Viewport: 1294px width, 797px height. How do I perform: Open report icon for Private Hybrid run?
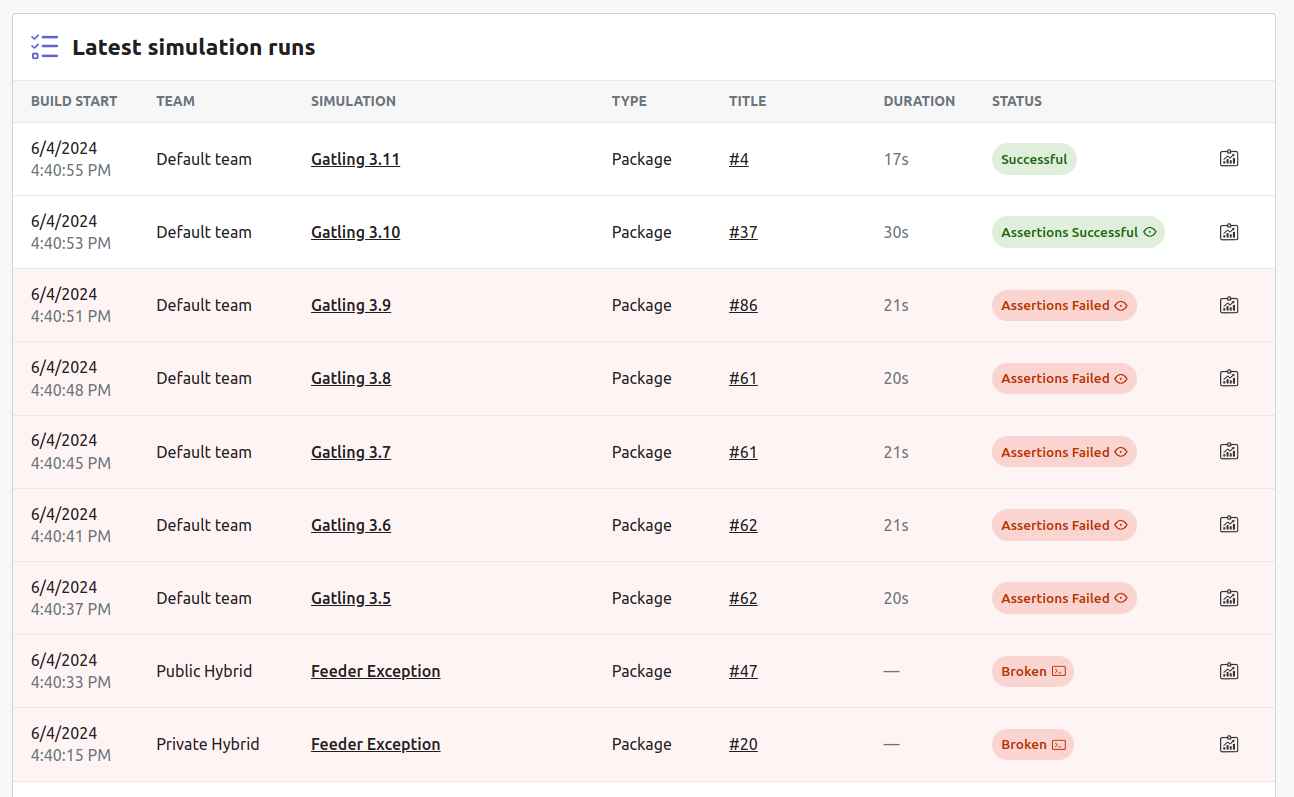(x=1229, y=743)
